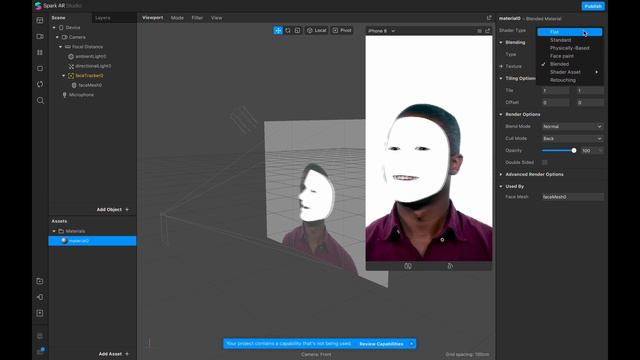Open the simulator hamburger menu icon

tap(479, 31)
